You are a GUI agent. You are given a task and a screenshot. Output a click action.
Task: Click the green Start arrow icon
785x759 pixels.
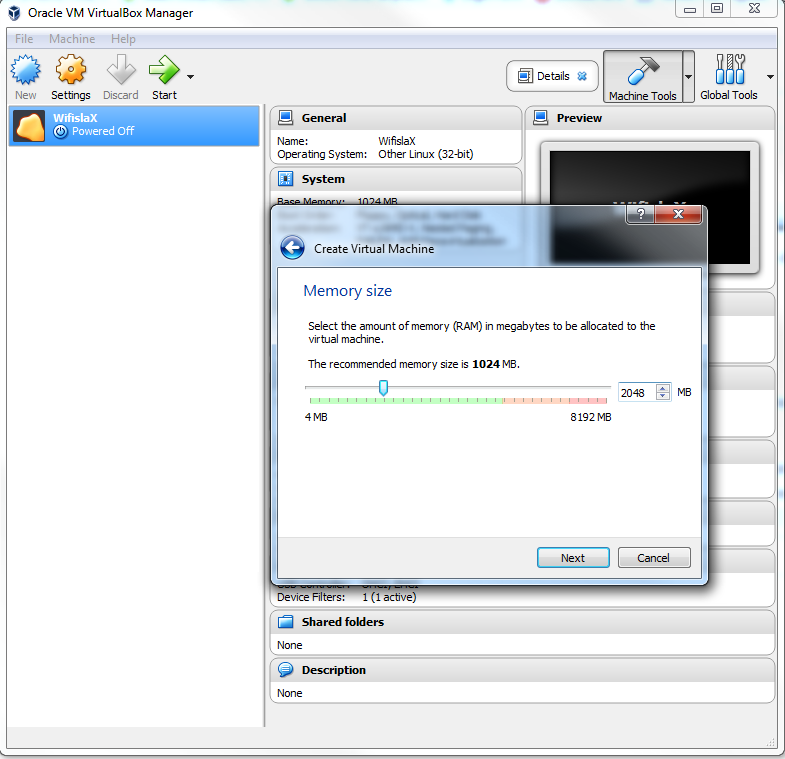(164, 70)
